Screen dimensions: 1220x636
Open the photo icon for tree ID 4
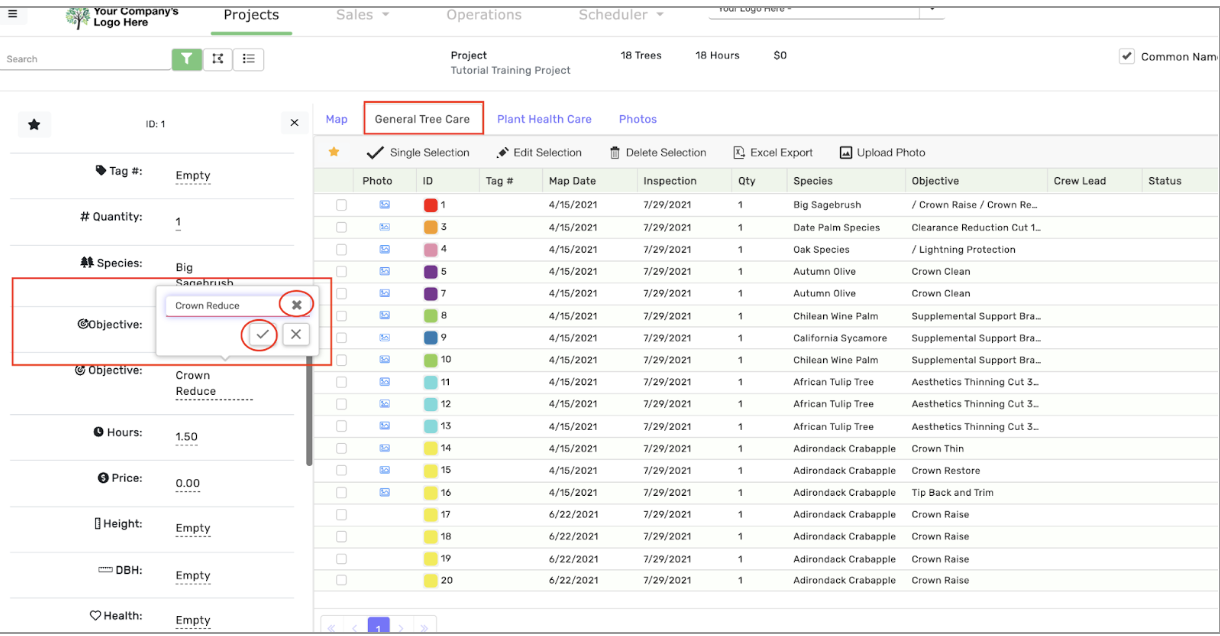(x=385, y=249)
